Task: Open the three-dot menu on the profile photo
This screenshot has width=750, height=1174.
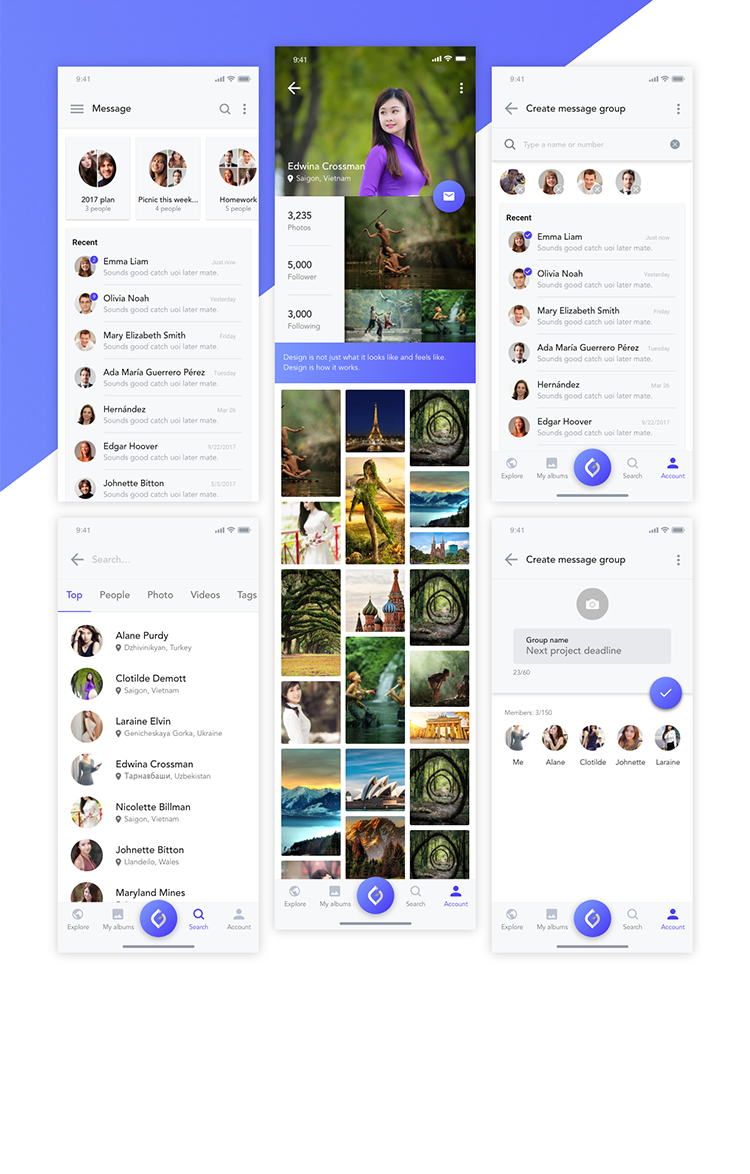Action: tap(461, 88)
